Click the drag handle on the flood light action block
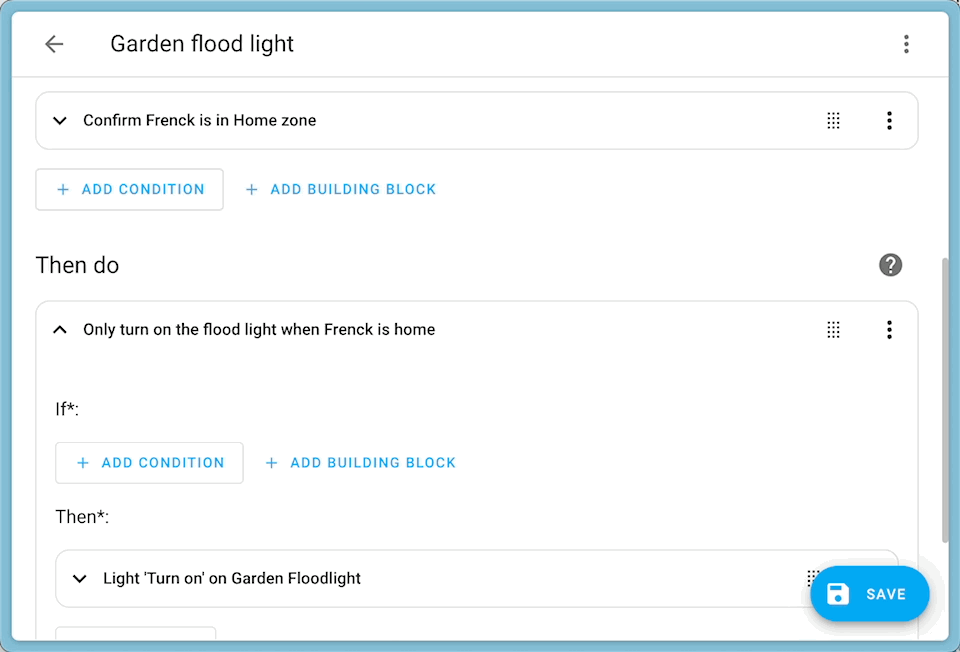The height and width of the screenshot is (652, 960). click(833, 329)
